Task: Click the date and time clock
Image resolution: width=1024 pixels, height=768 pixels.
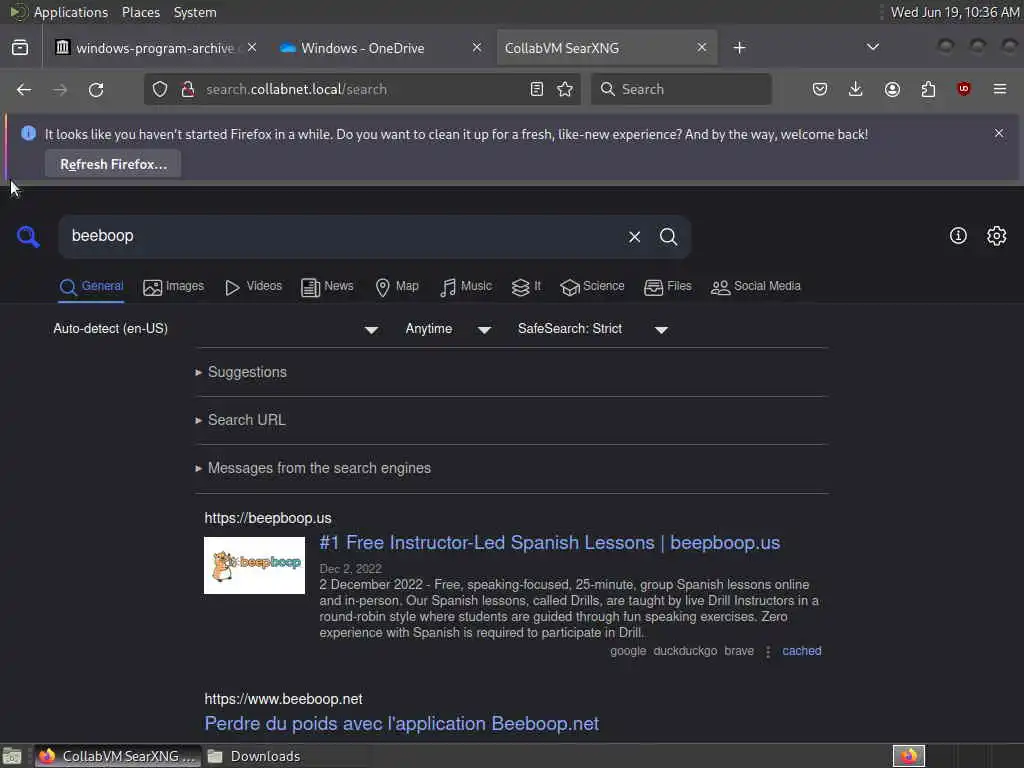Action: (955, 12)
